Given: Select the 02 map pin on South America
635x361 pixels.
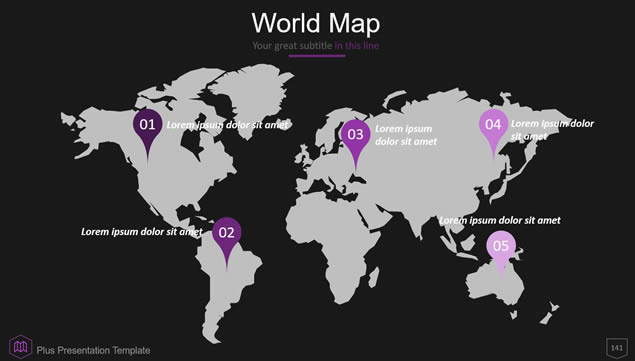Looking at the screenshot, I should pyautogui.click(x=227, y=240).
